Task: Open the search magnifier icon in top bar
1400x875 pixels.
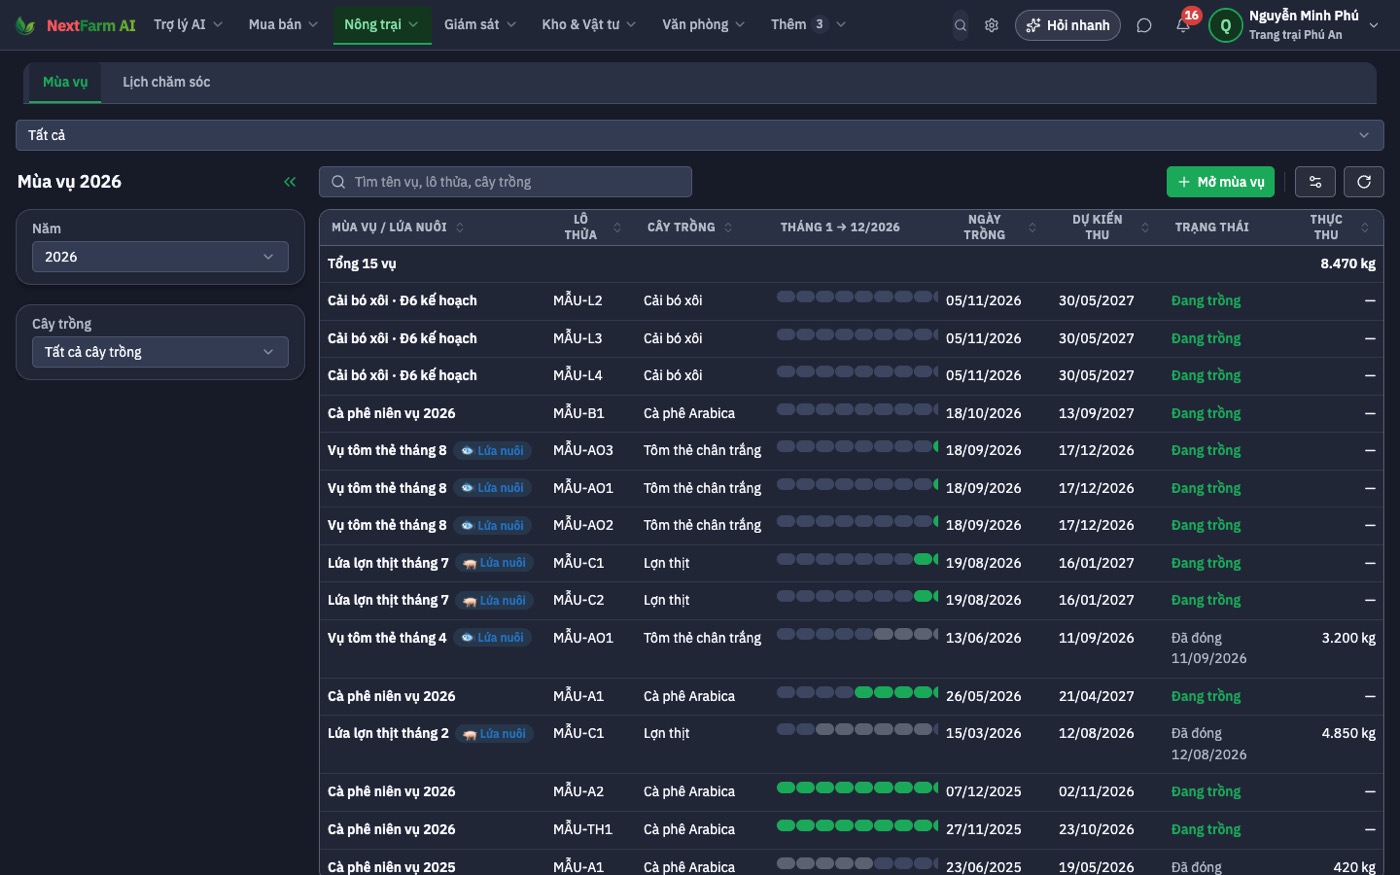Action: [960, 25]
